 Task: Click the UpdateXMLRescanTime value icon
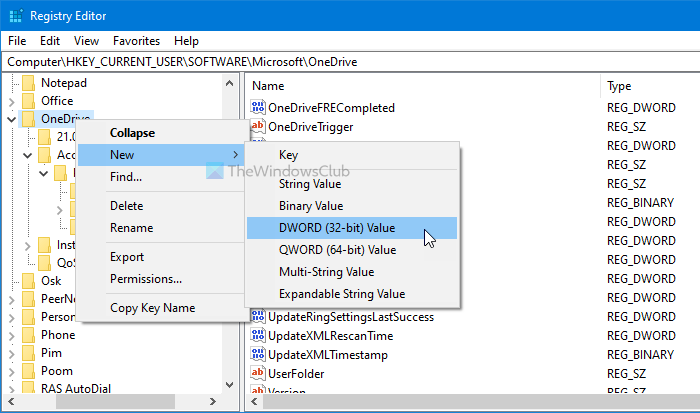click(x=258, y=336)
